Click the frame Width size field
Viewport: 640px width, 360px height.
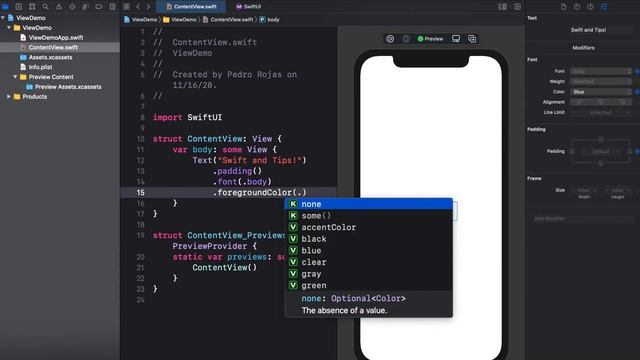tap(584, 190)
